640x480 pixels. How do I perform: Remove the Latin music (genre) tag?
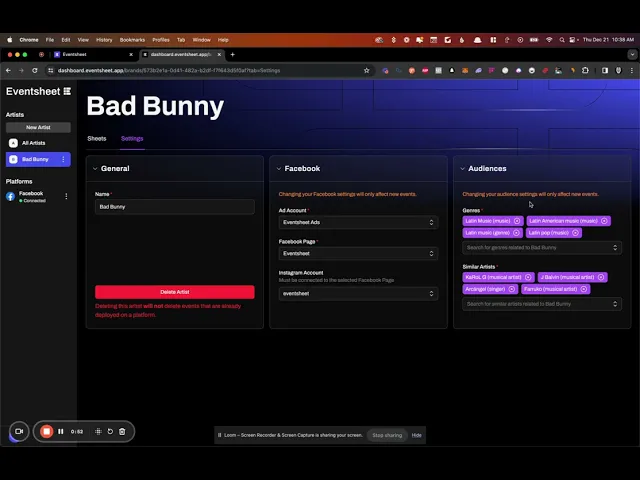tap(516, 233)
